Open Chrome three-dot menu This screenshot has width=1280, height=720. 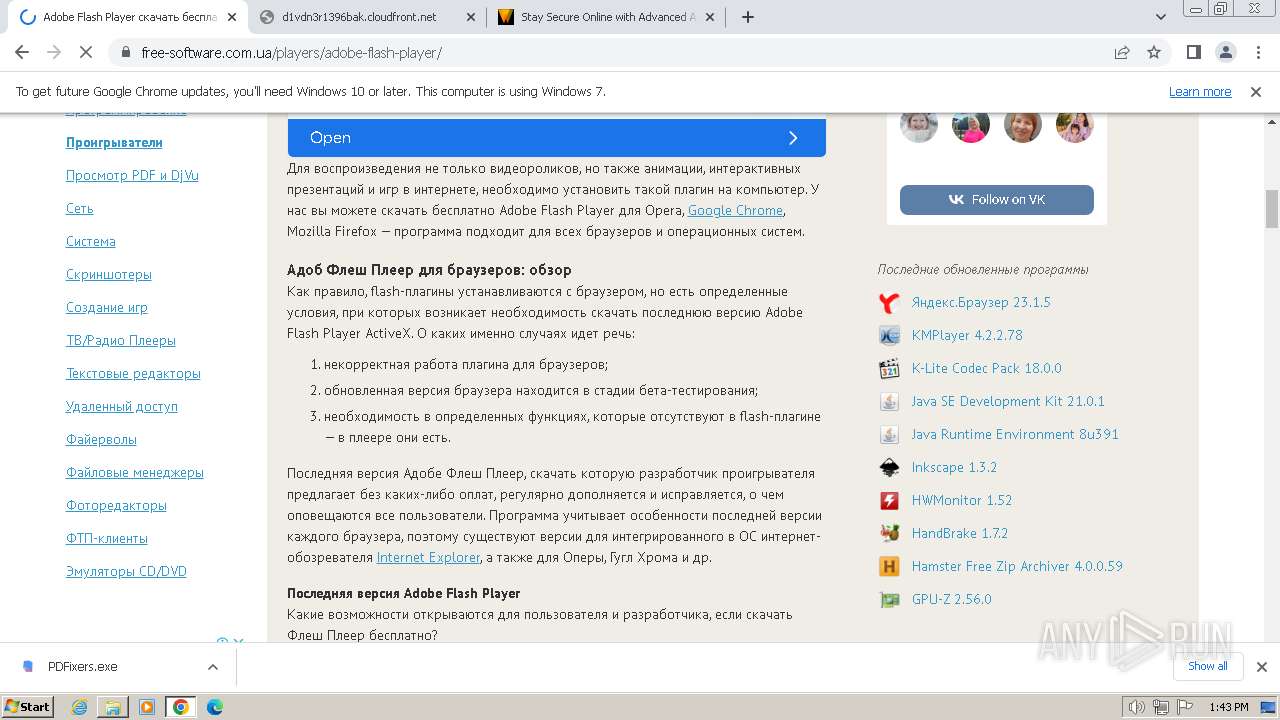tap(1257, 52)
